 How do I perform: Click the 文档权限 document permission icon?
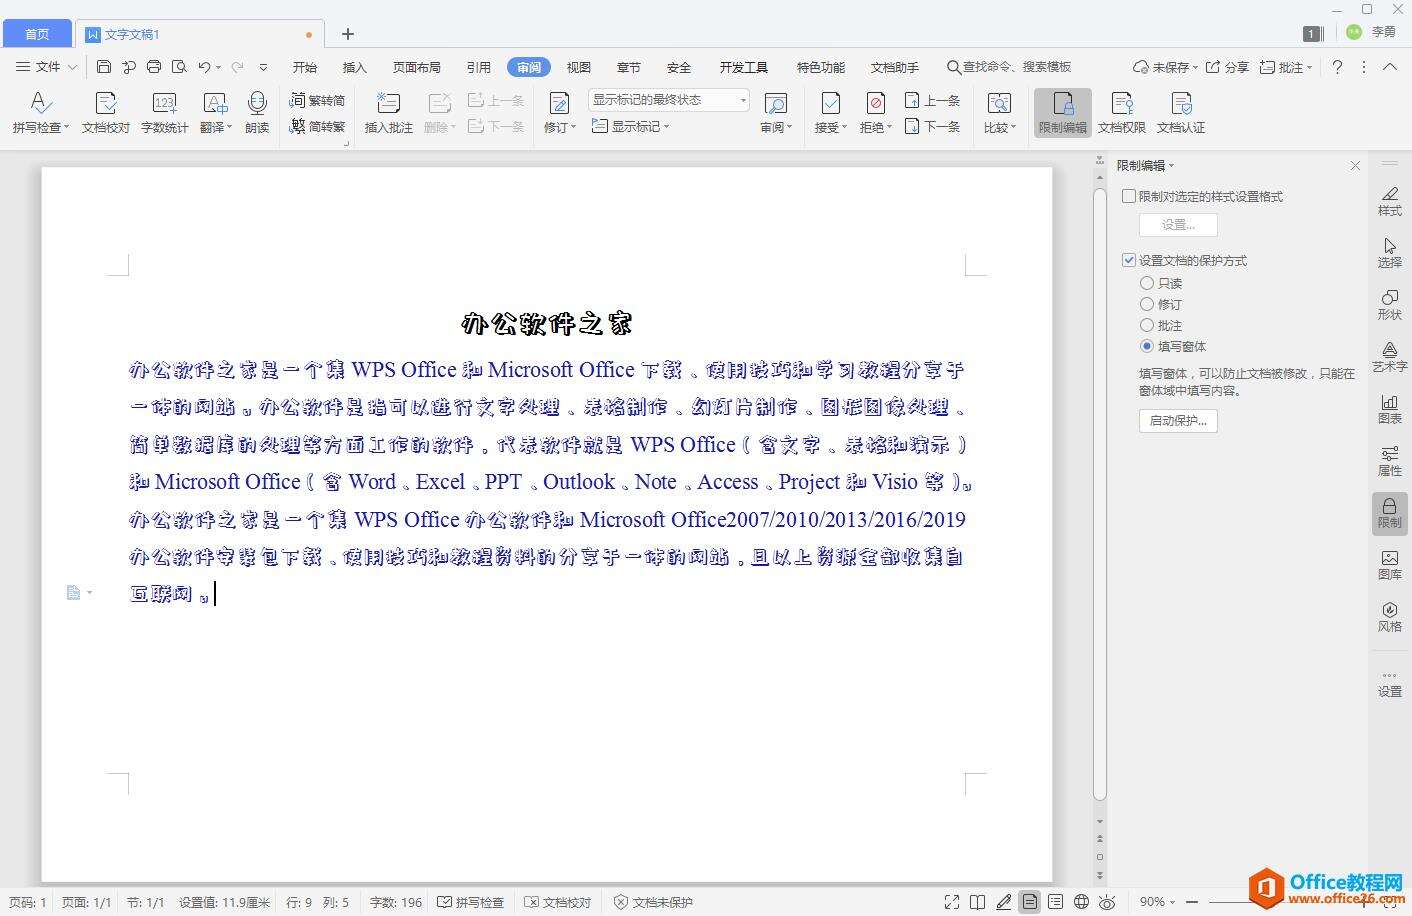point(1121,112)
